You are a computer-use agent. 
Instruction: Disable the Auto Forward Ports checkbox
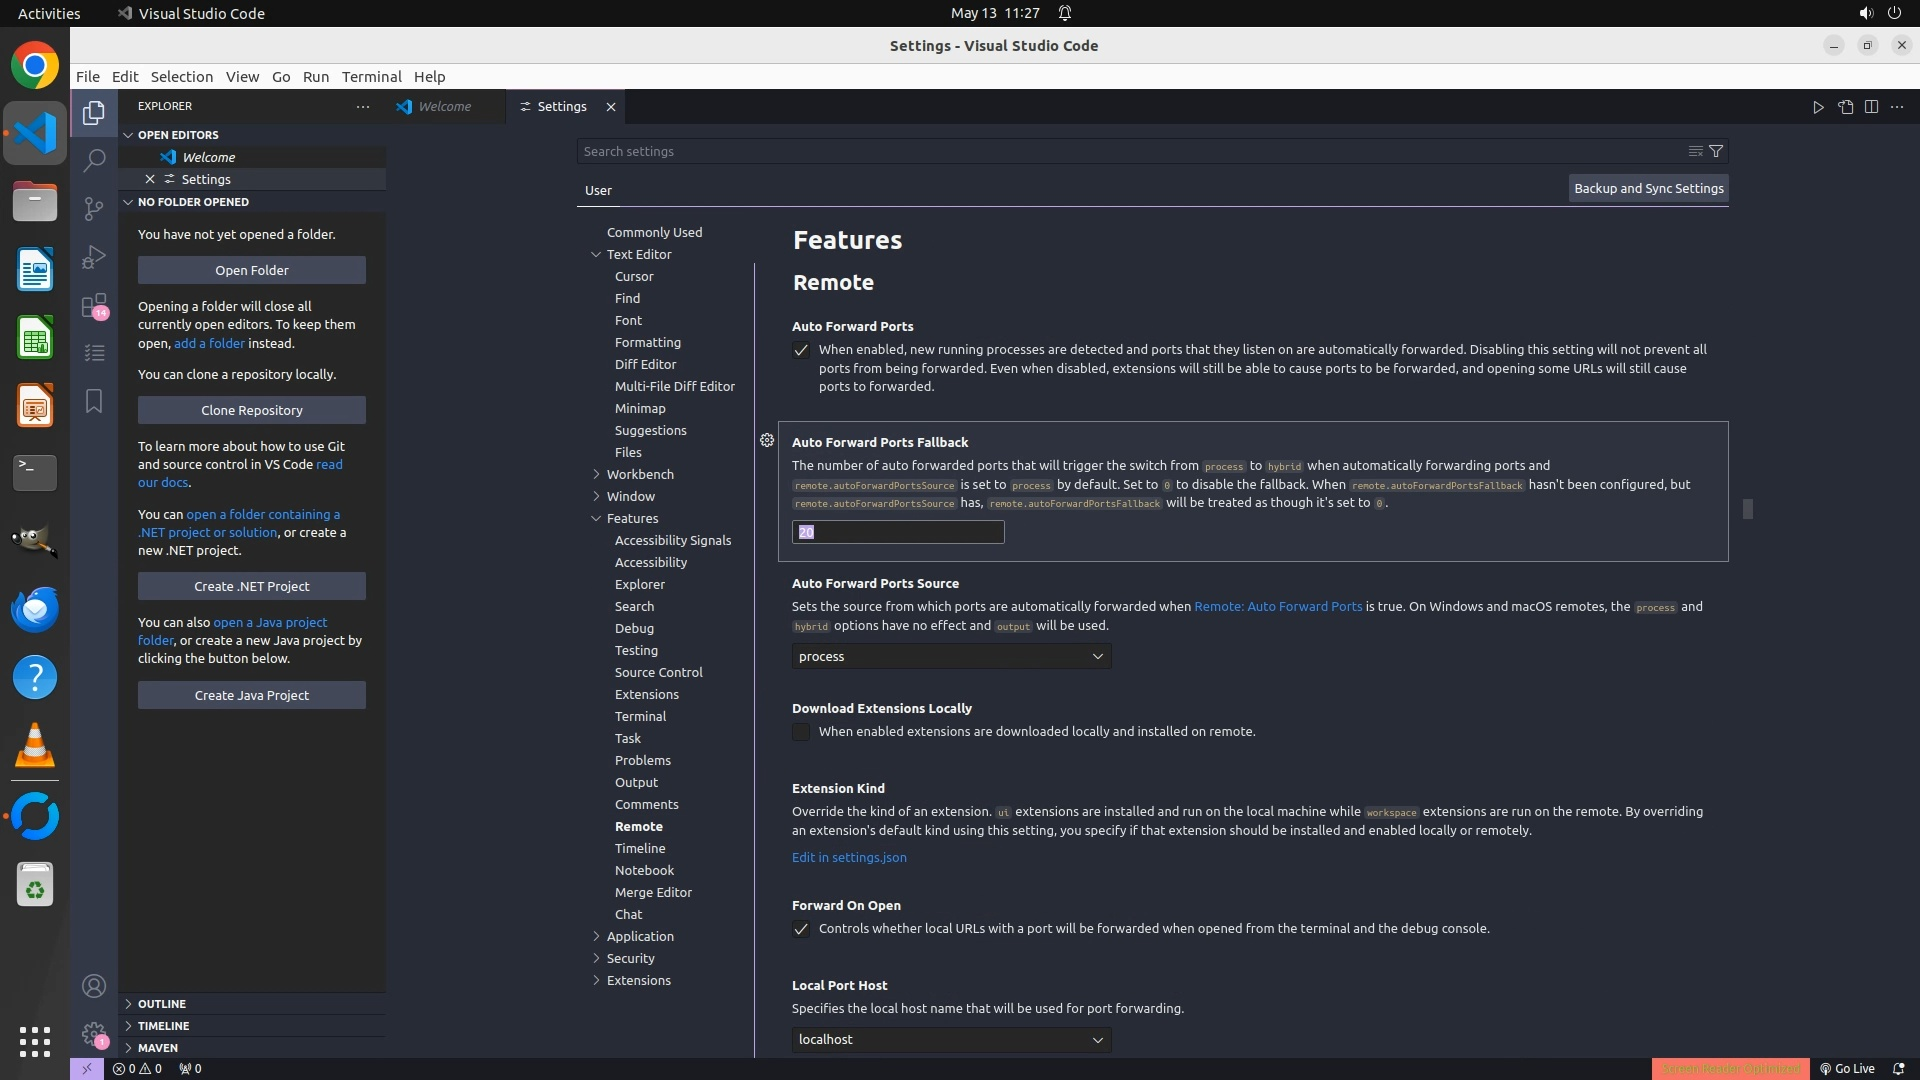click(x=801, y=350)
